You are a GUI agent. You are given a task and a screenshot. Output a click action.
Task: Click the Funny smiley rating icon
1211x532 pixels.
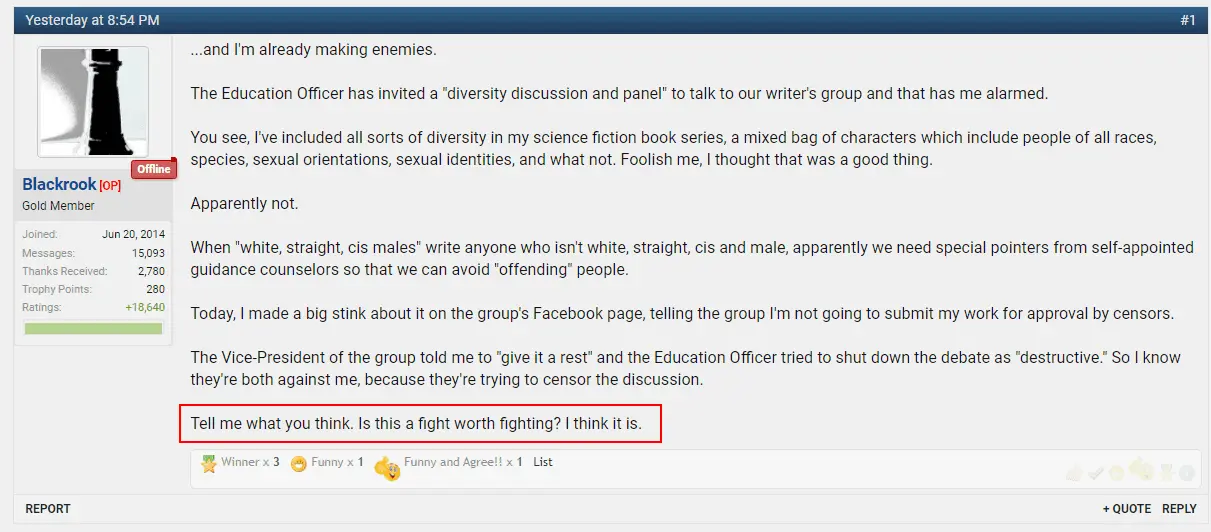pos(299,464)
